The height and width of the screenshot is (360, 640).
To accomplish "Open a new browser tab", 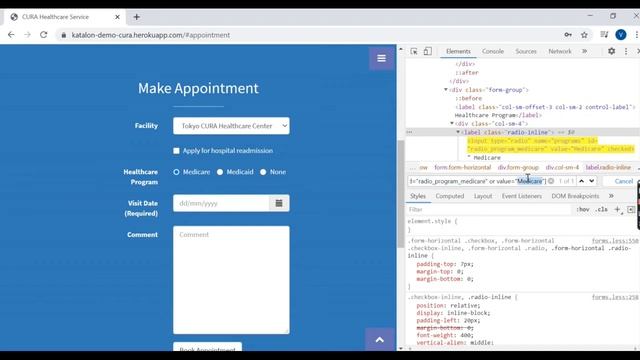I will coord(137,17).
